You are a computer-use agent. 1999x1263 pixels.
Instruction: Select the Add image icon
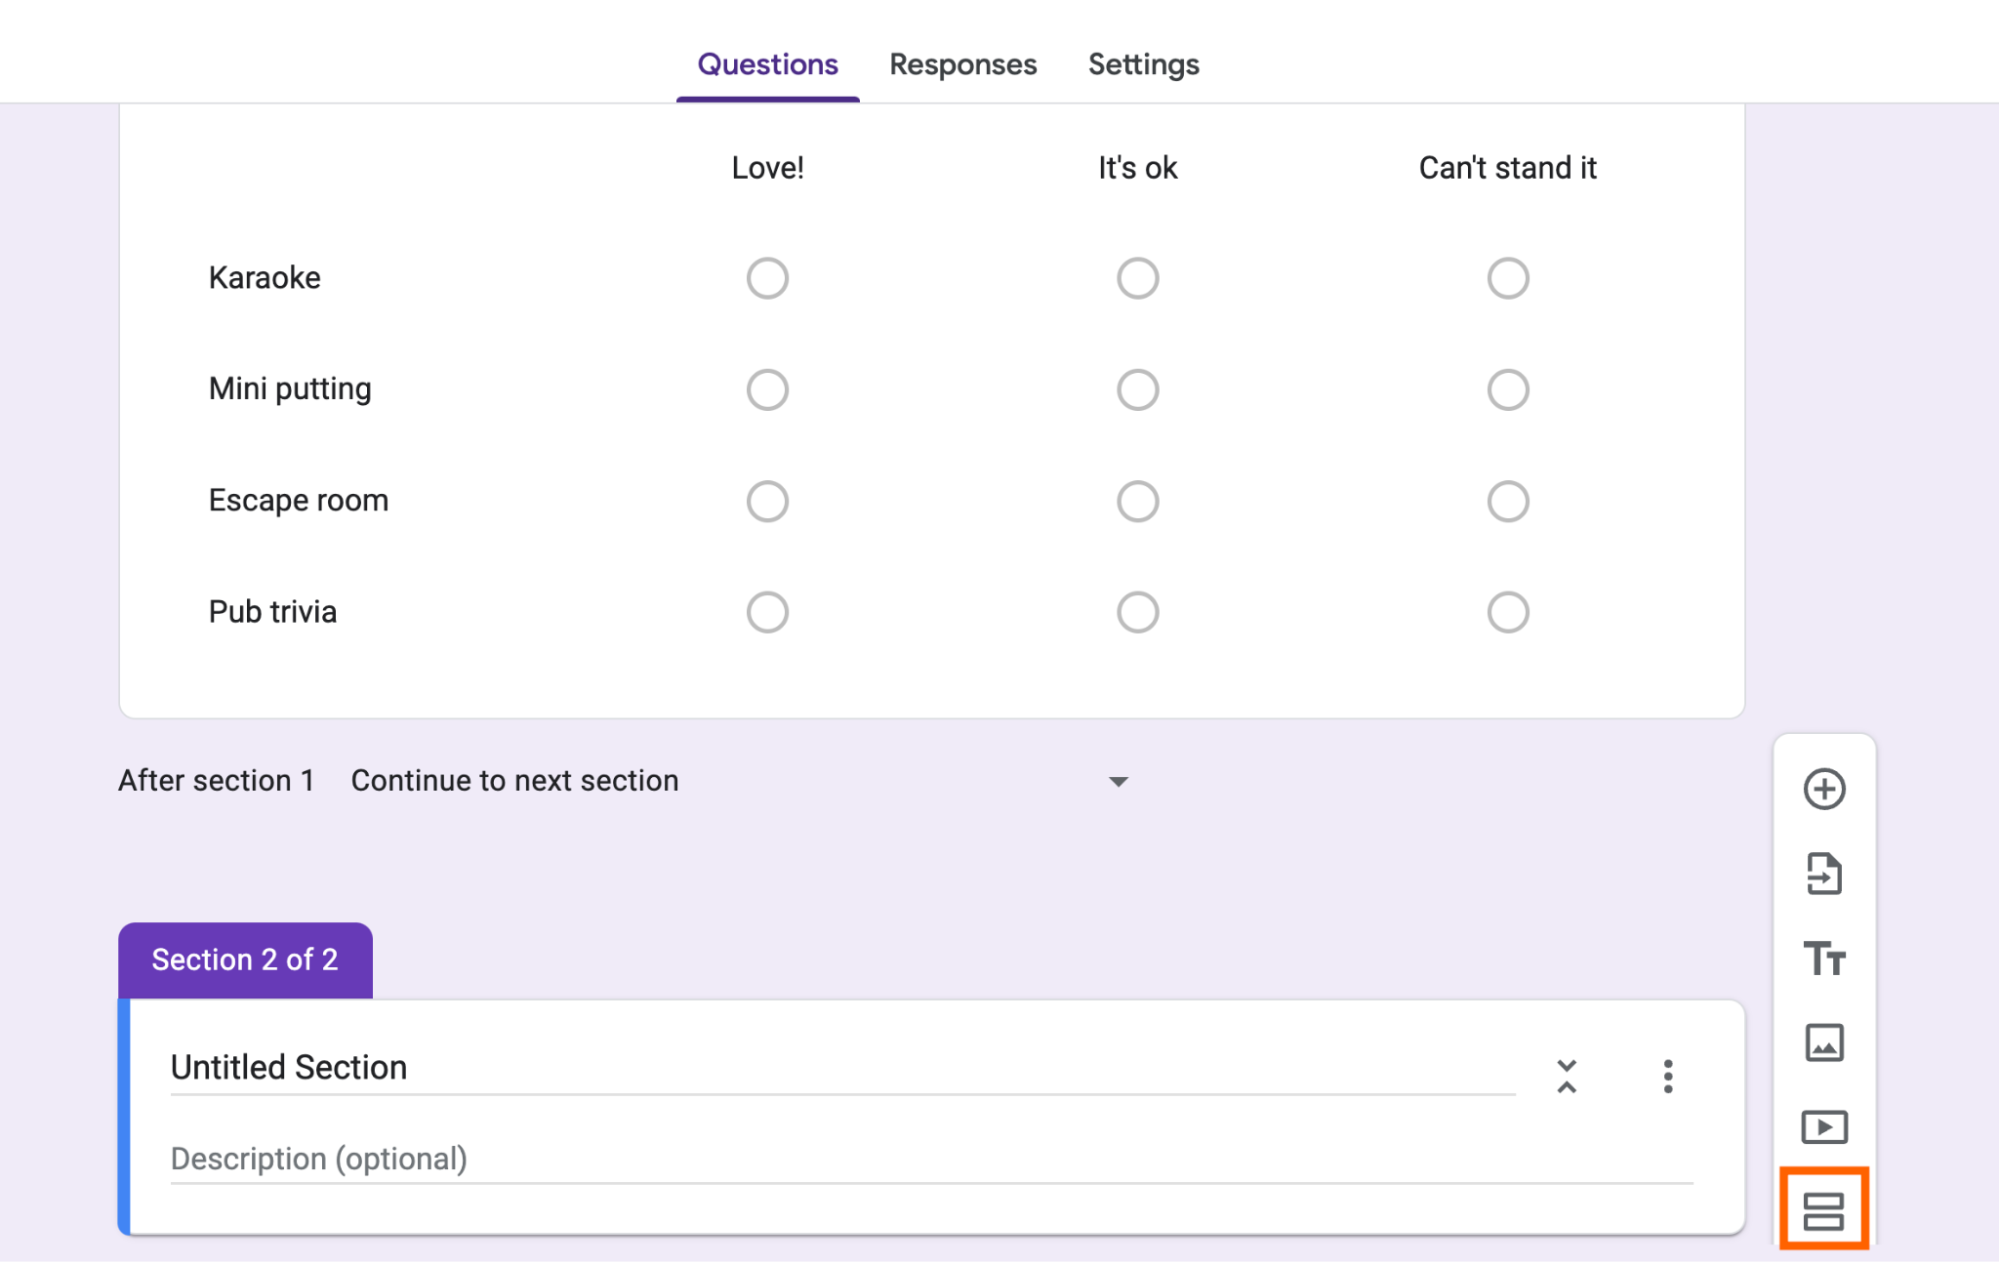[1826, 1044]
